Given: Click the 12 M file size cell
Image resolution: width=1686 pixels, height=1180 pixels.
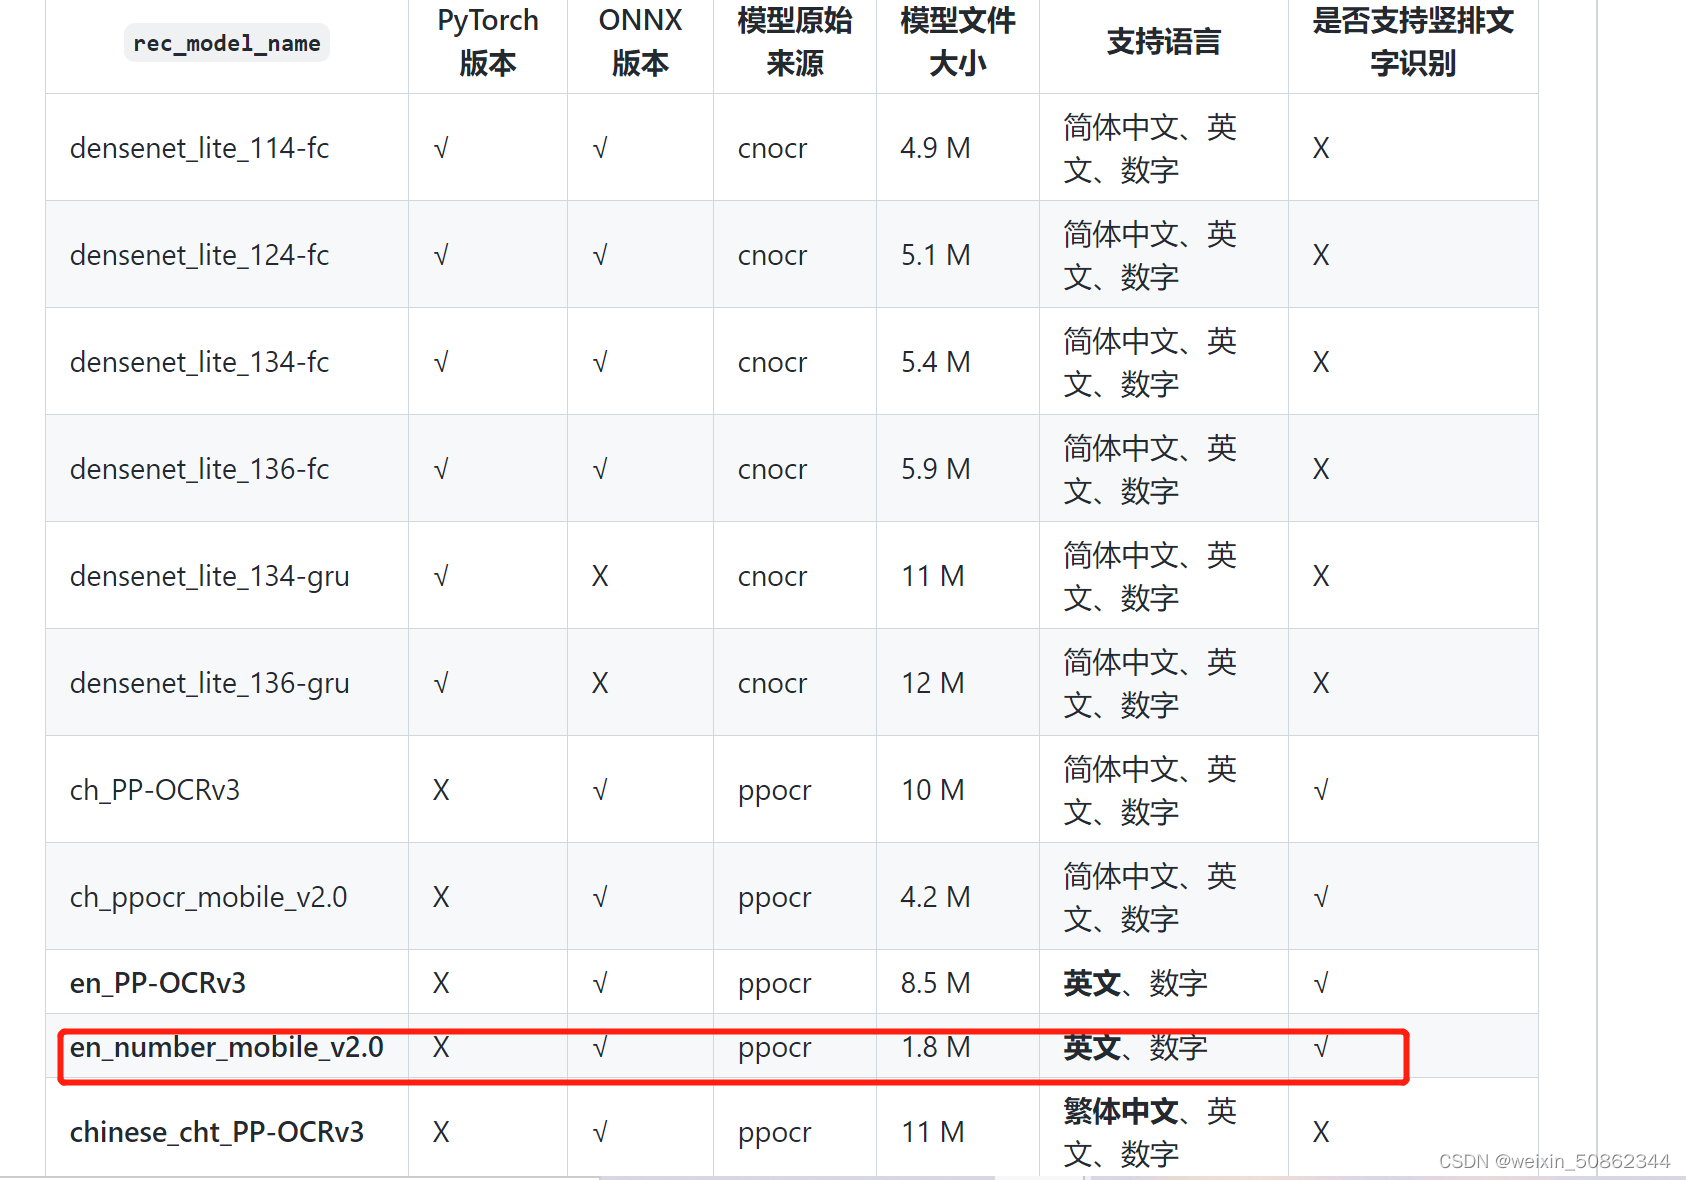Looking at the screenshot, I should (932, 683).
